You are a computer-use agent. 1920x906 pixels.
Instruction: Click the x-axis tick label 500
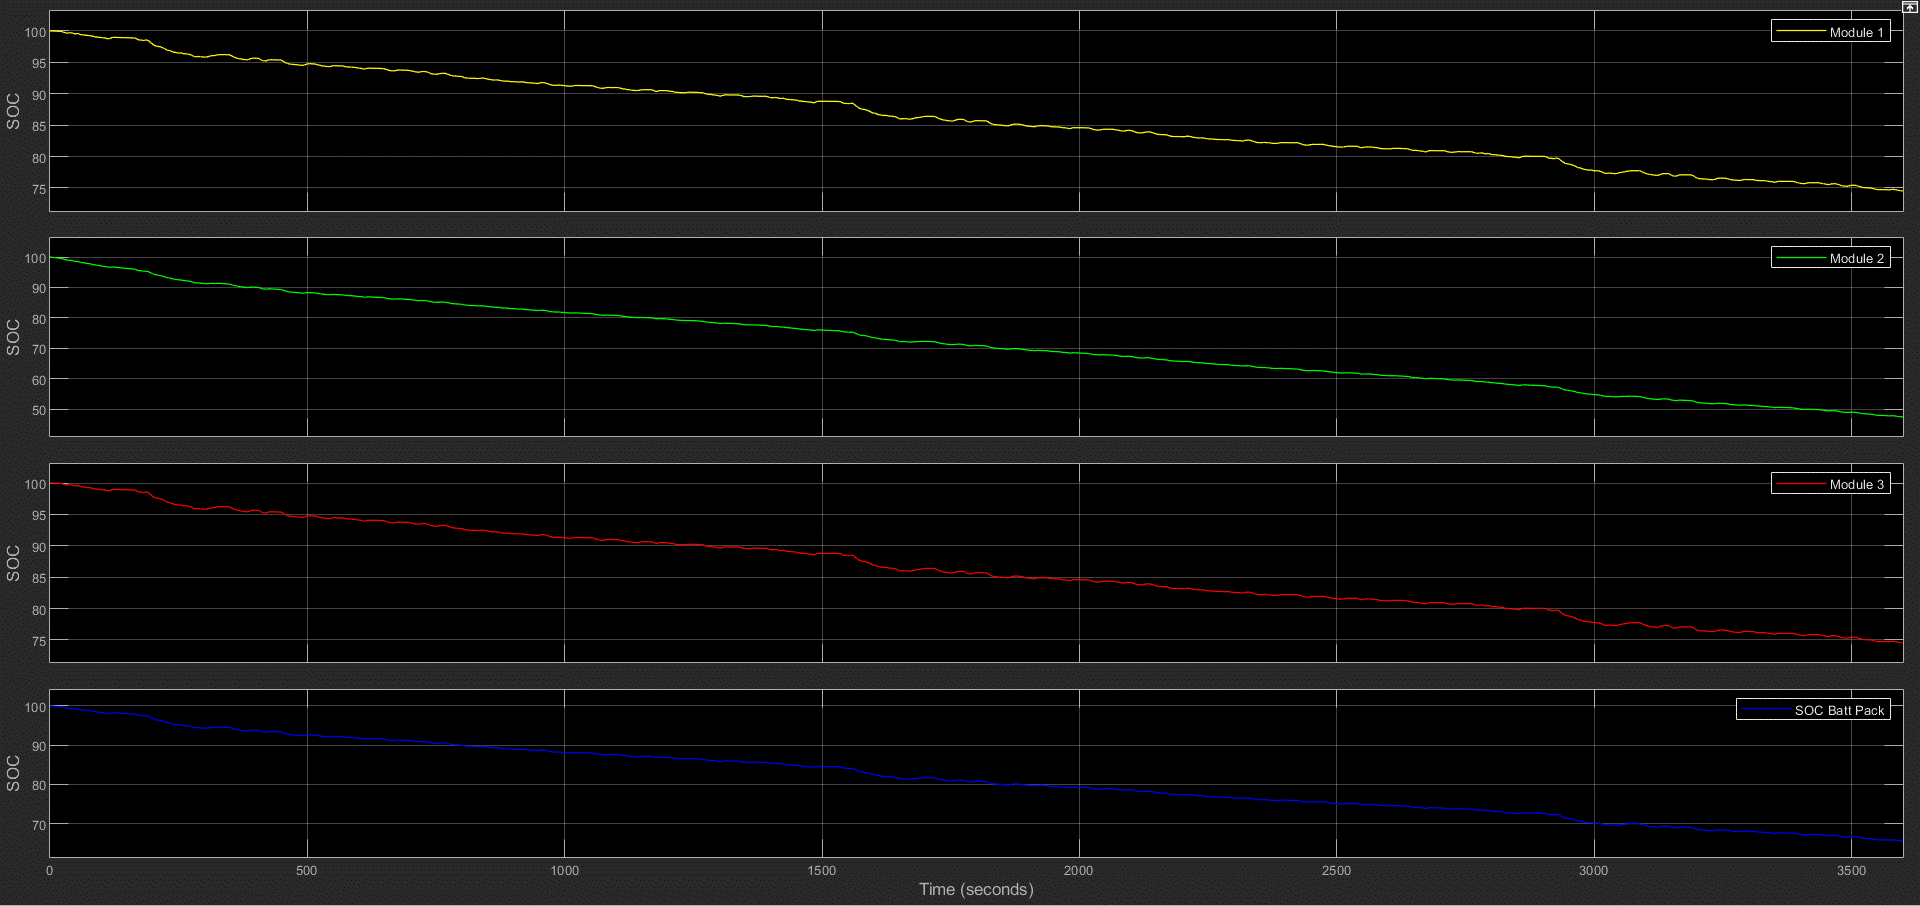click(307, 870)
